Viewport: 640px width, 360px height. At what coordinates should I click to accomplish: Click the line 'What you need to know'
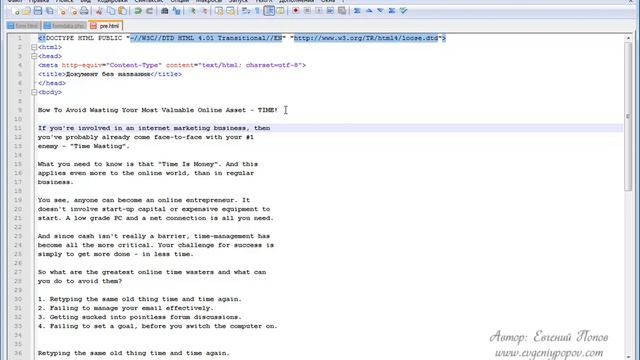[148, 164]
